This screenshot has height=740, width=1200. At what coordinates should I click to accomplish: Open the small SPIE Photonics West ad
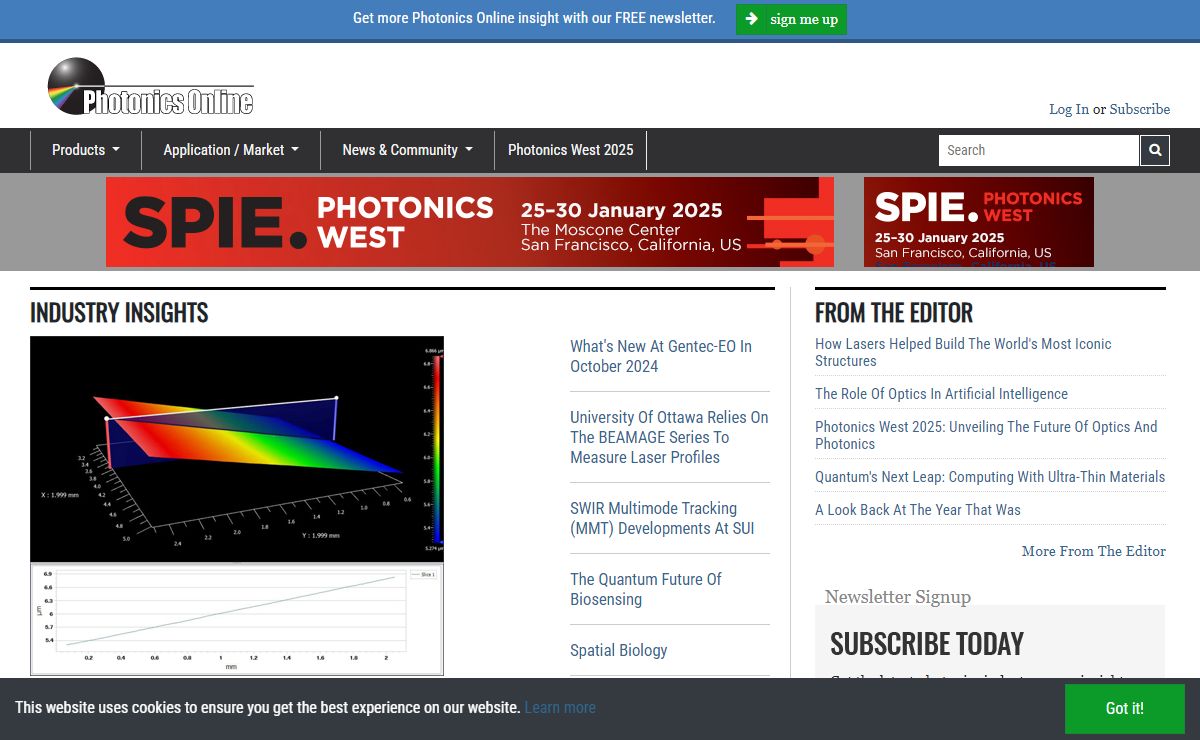coord(979,222)
